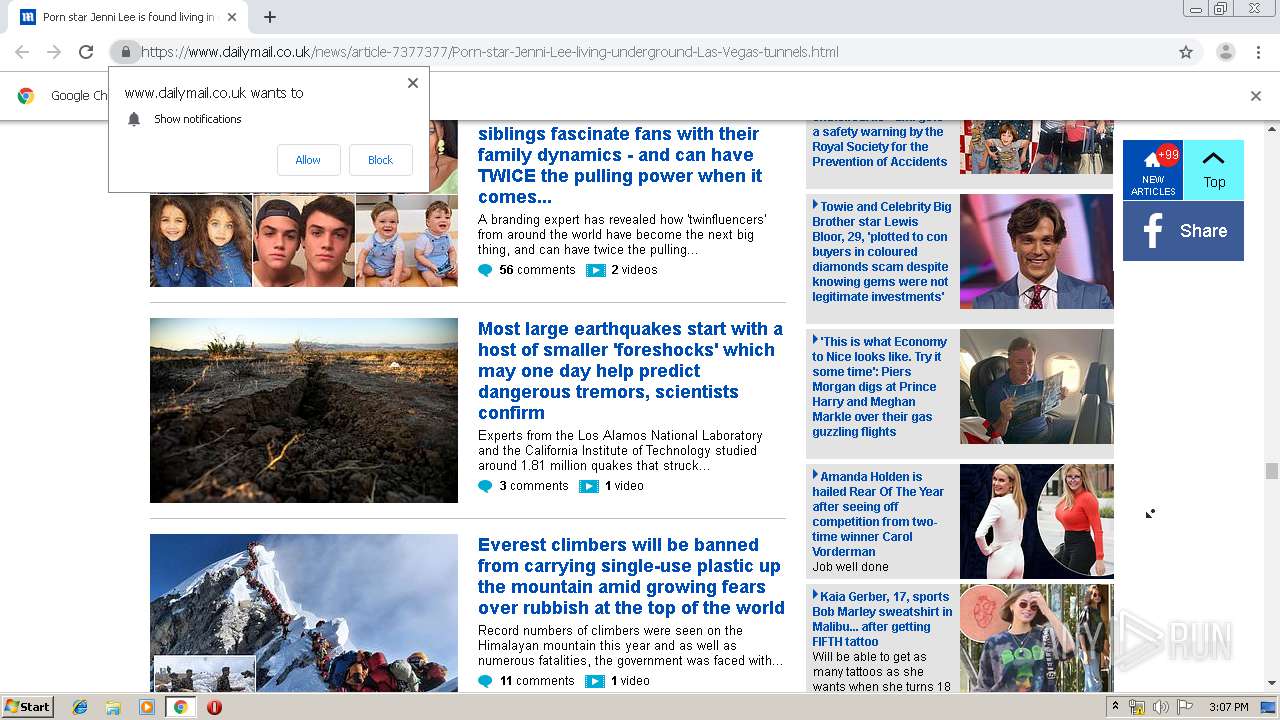Open Amanda Holden Rear Of The Year story

point(878,514)
